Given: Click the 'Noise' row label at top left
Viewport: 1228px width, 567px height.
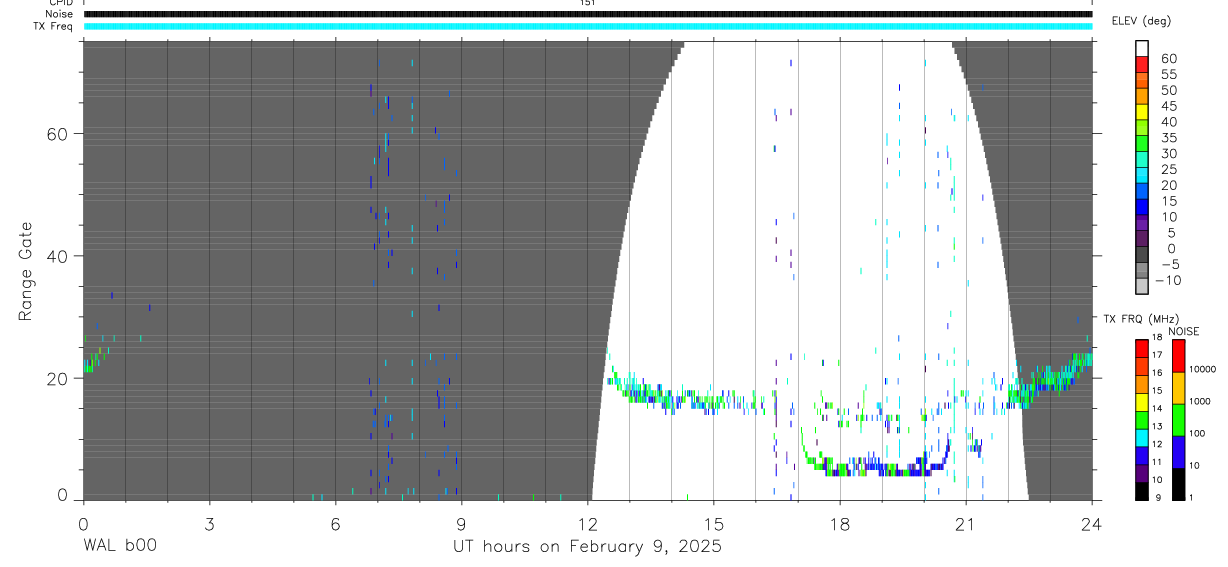Looking at the screenshot, I should point(59,14).
